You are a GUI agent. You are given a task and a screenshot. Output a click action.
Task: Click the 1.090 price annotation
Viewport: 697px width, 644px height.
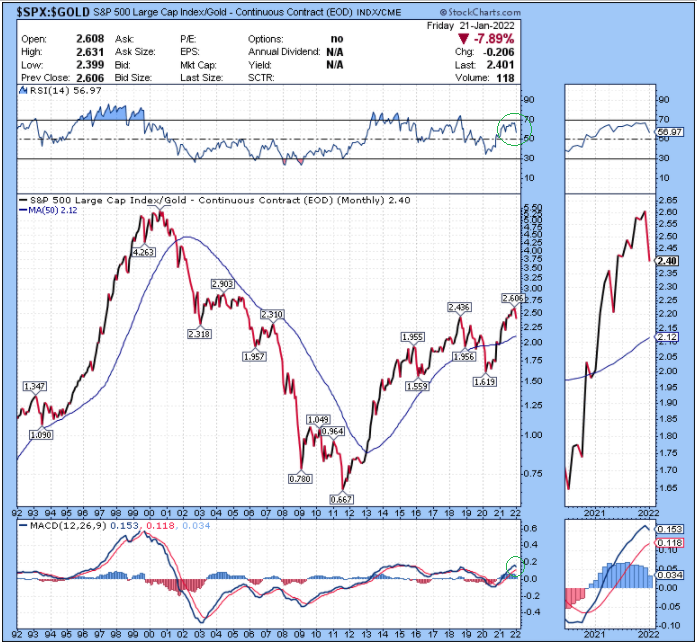(41, 435)
